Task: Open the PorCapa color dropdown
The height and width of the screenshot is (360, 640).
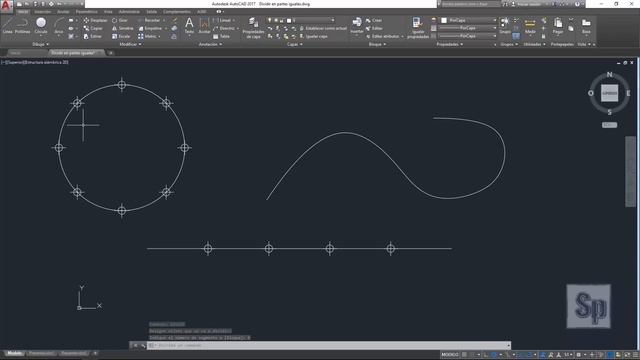Action: (x=469, y=20)
